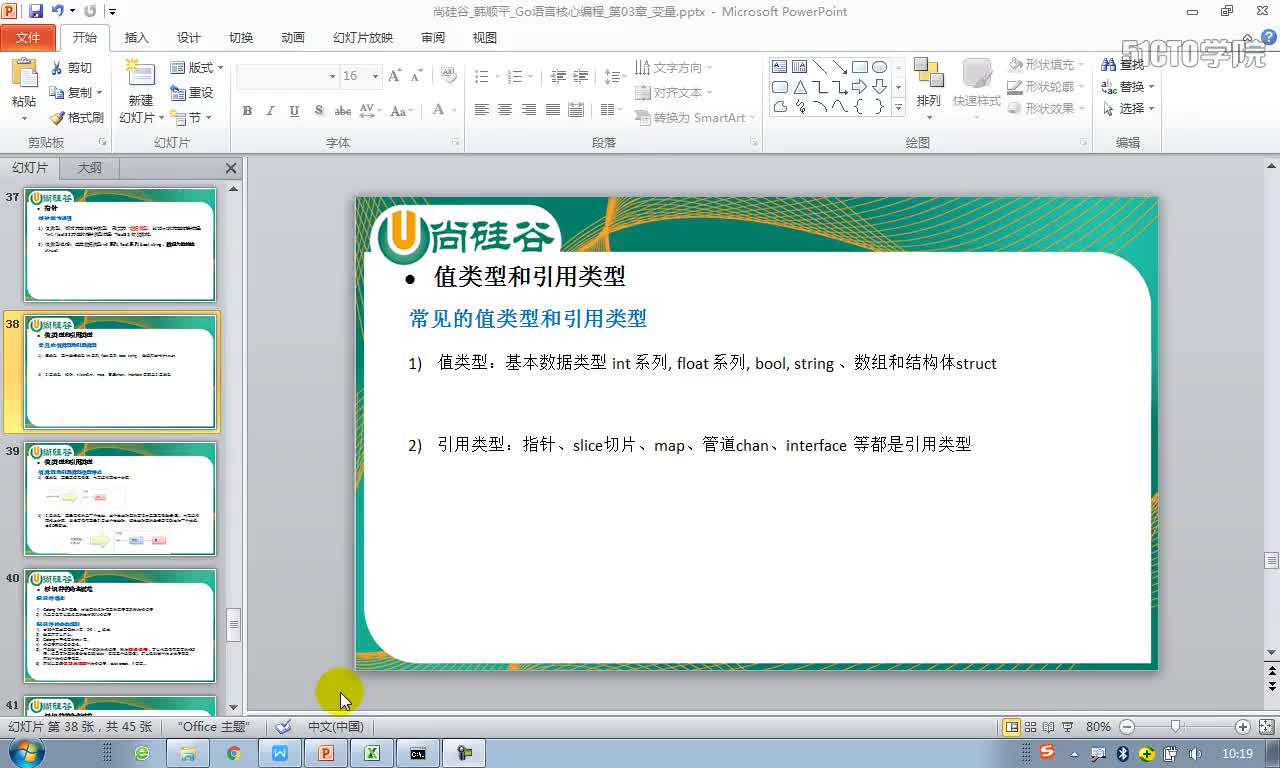The width and height of the screenshot is (1280, 768).
Task: Click the Increase Indent icon
Action: (x=582, y=76)
